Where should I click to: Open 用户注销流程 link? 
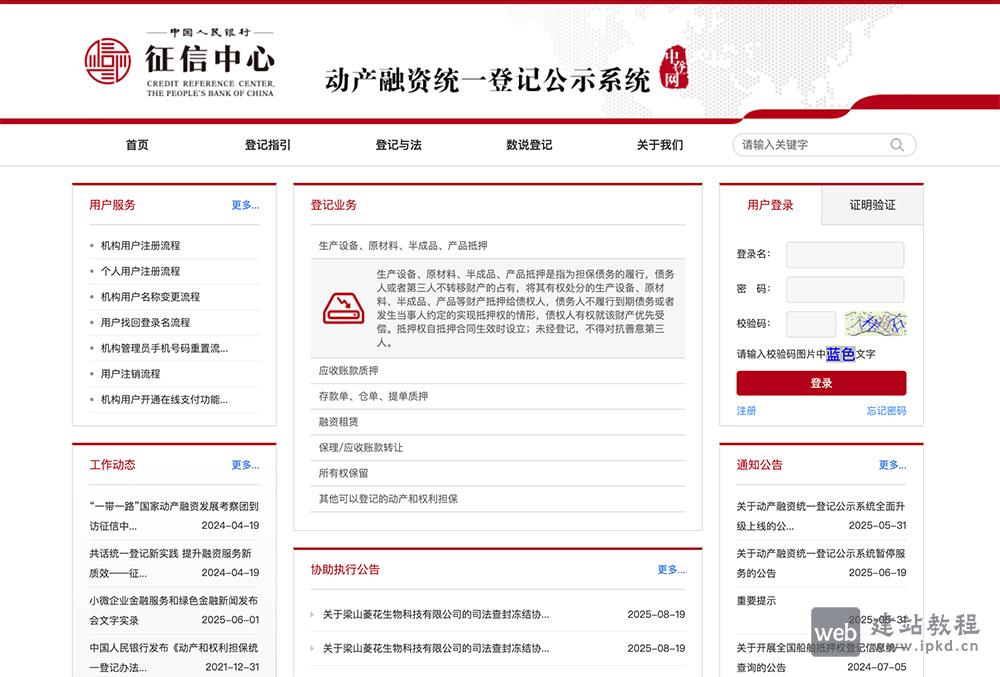(131, 374)
